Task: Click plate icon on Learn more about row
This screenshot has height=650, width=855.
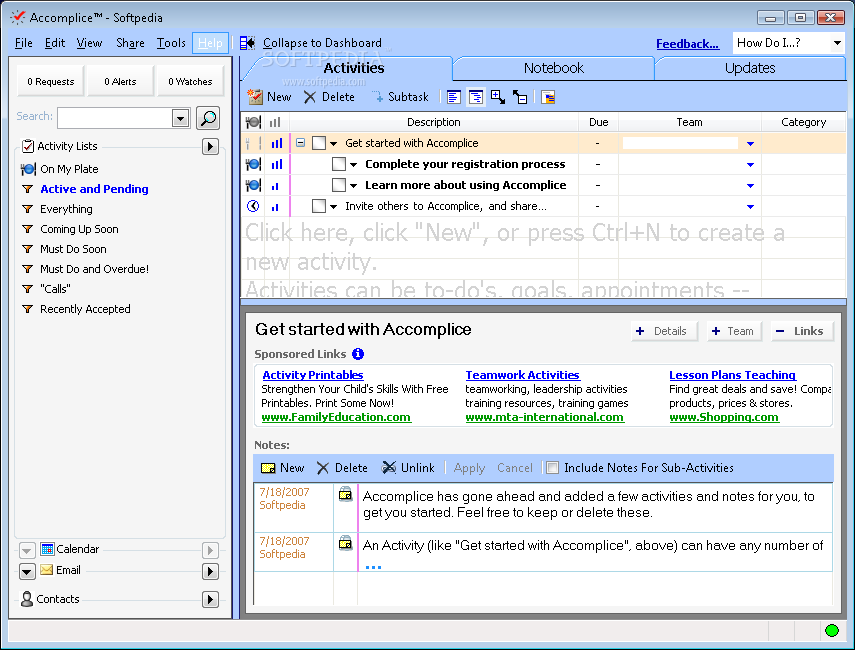Action: click(x=253, y=185)
